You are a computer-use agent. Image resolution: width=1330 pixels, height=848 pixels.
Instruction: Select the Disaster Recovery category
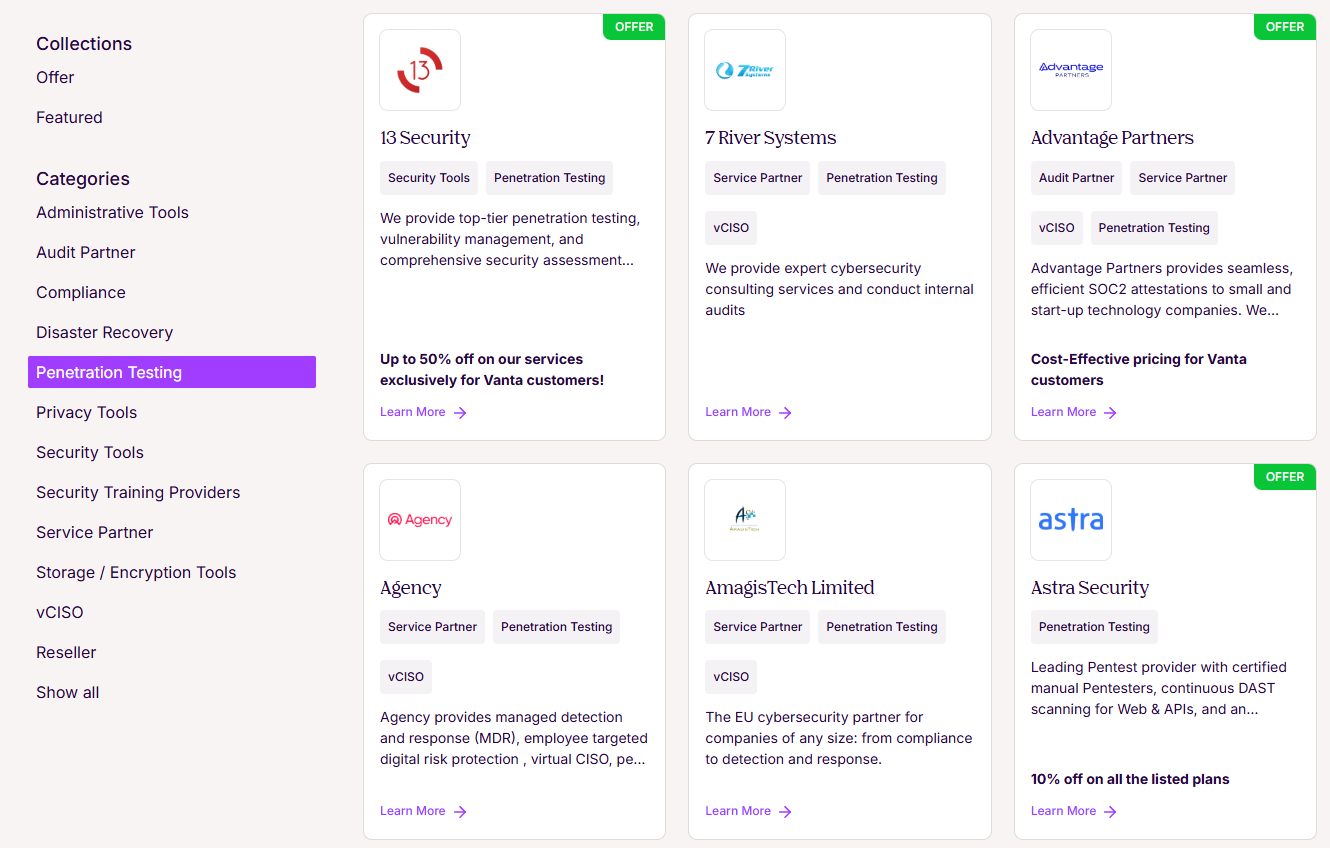point(105,332)
